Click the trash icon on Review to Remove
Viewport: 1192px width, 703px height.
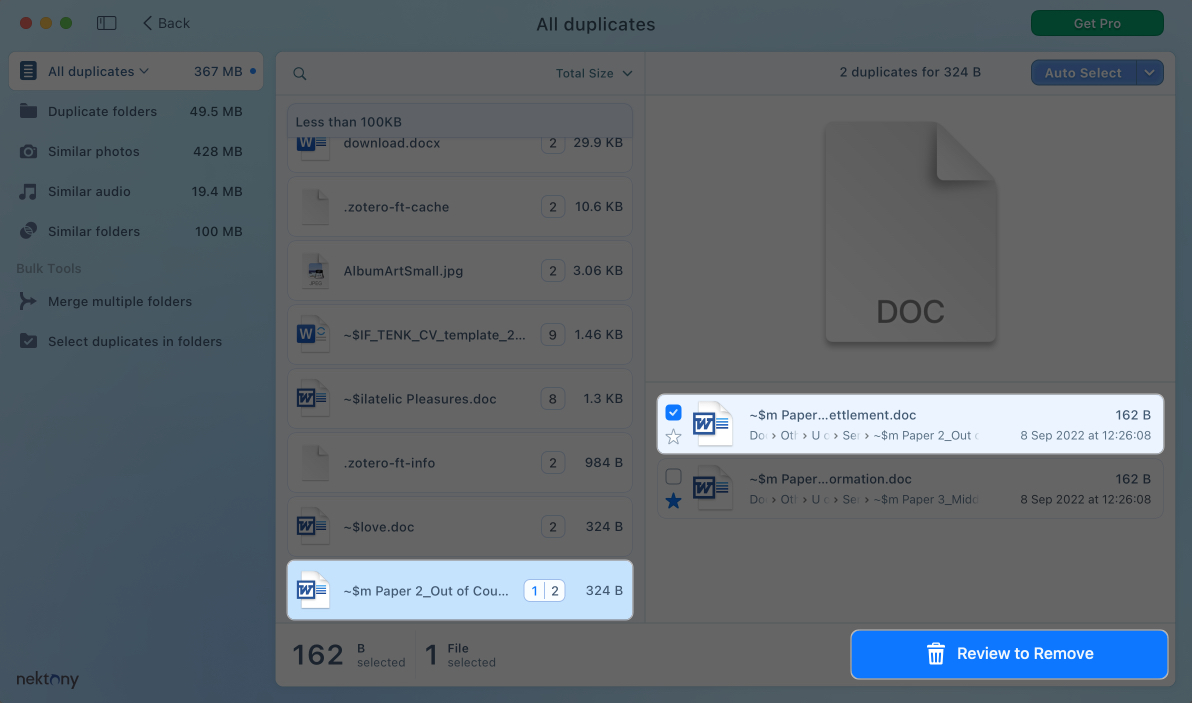936,654
